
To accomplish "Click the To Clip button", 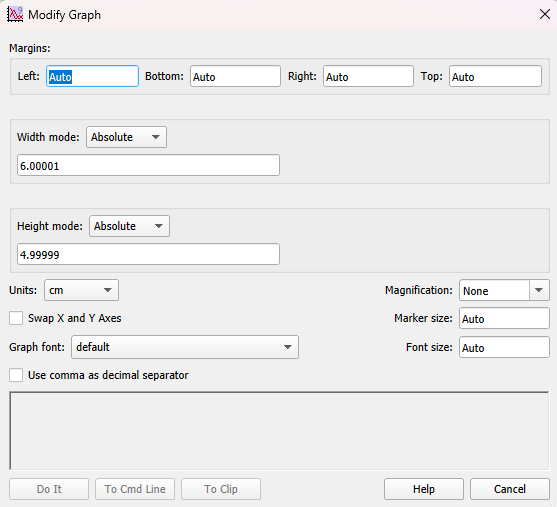I will [x=221, y=489].
